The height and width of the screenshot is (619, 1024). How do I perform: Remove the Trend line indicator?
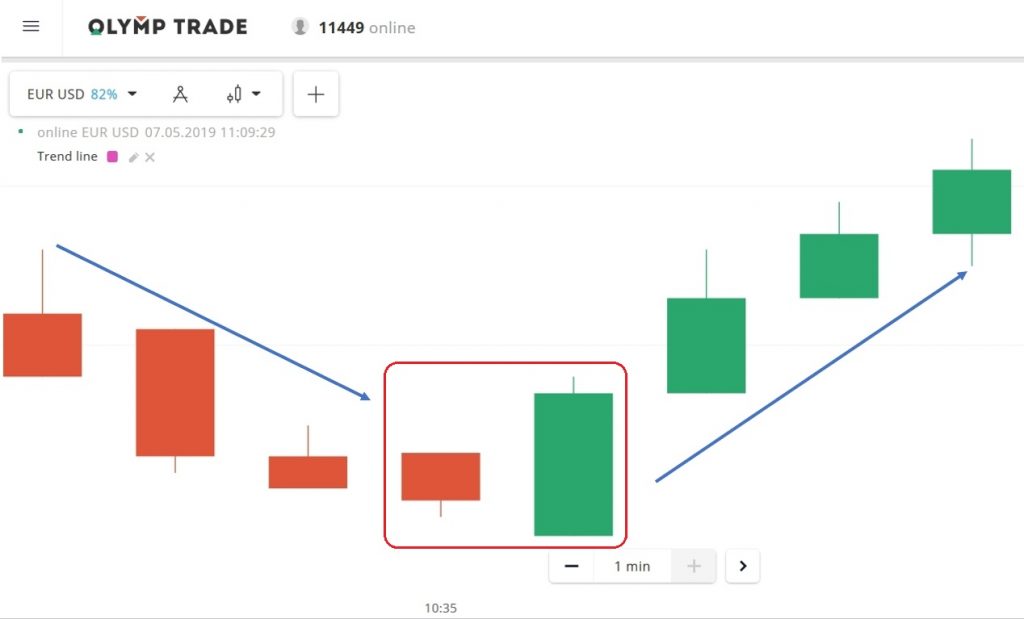[150, 157]
